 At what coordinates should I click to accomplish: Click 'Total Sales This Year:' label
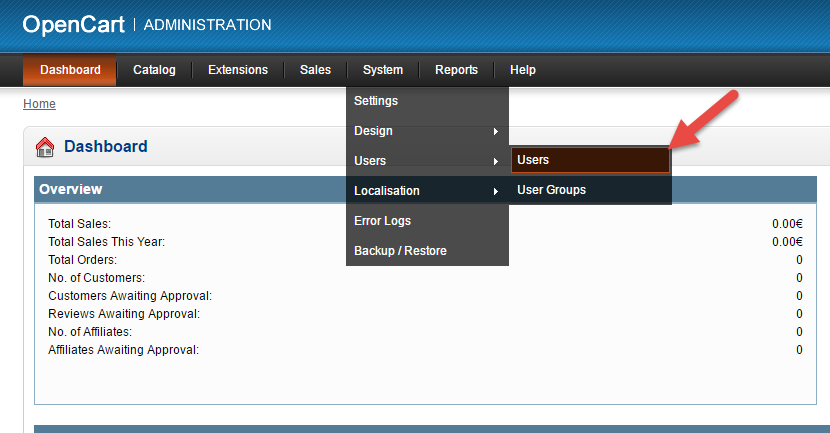106,242
